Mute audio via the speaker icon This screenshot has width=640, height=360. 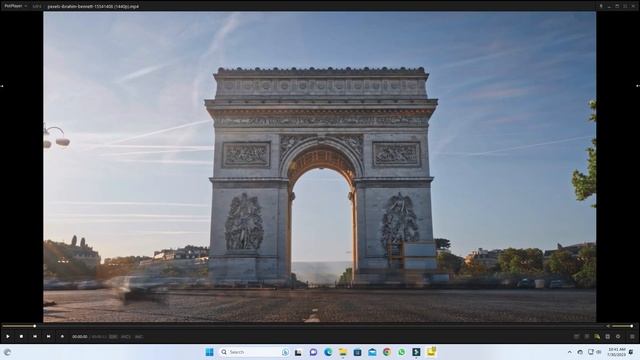coord(608,326)
